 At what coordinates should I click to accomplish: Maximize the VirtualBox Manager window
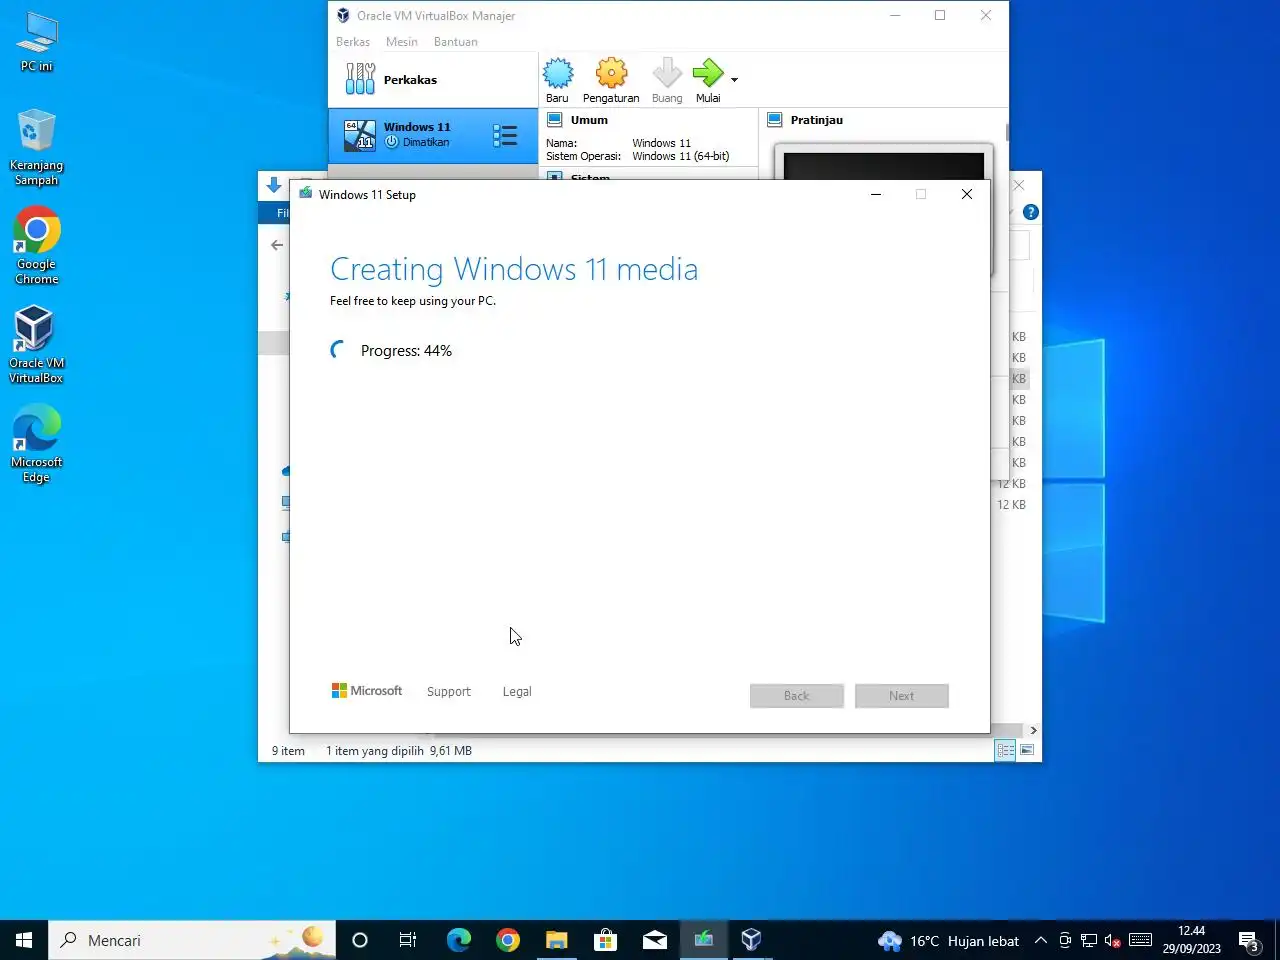point(940,15)
